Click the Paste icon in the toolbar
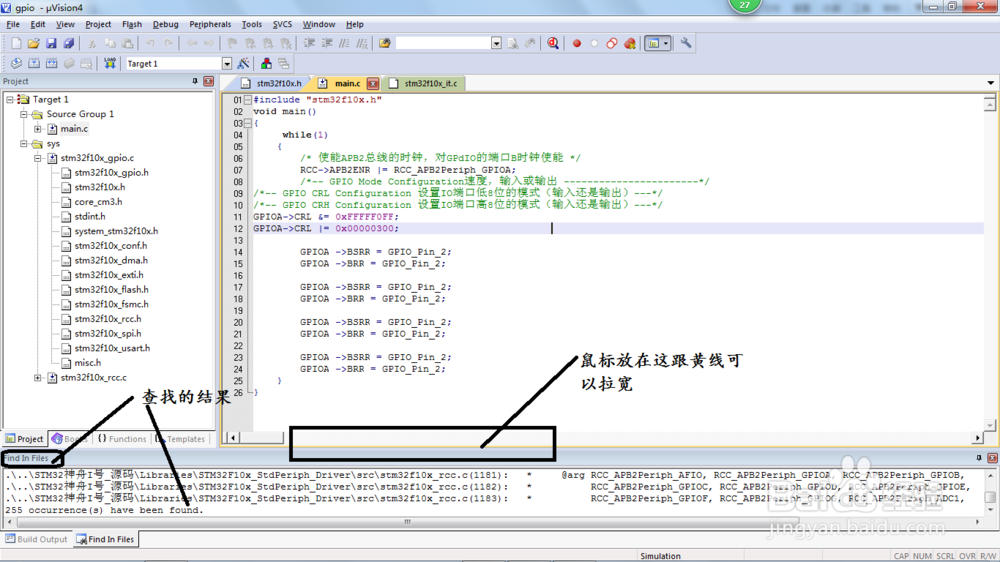This screenshot has height=562, width=1000. [128, 43]
